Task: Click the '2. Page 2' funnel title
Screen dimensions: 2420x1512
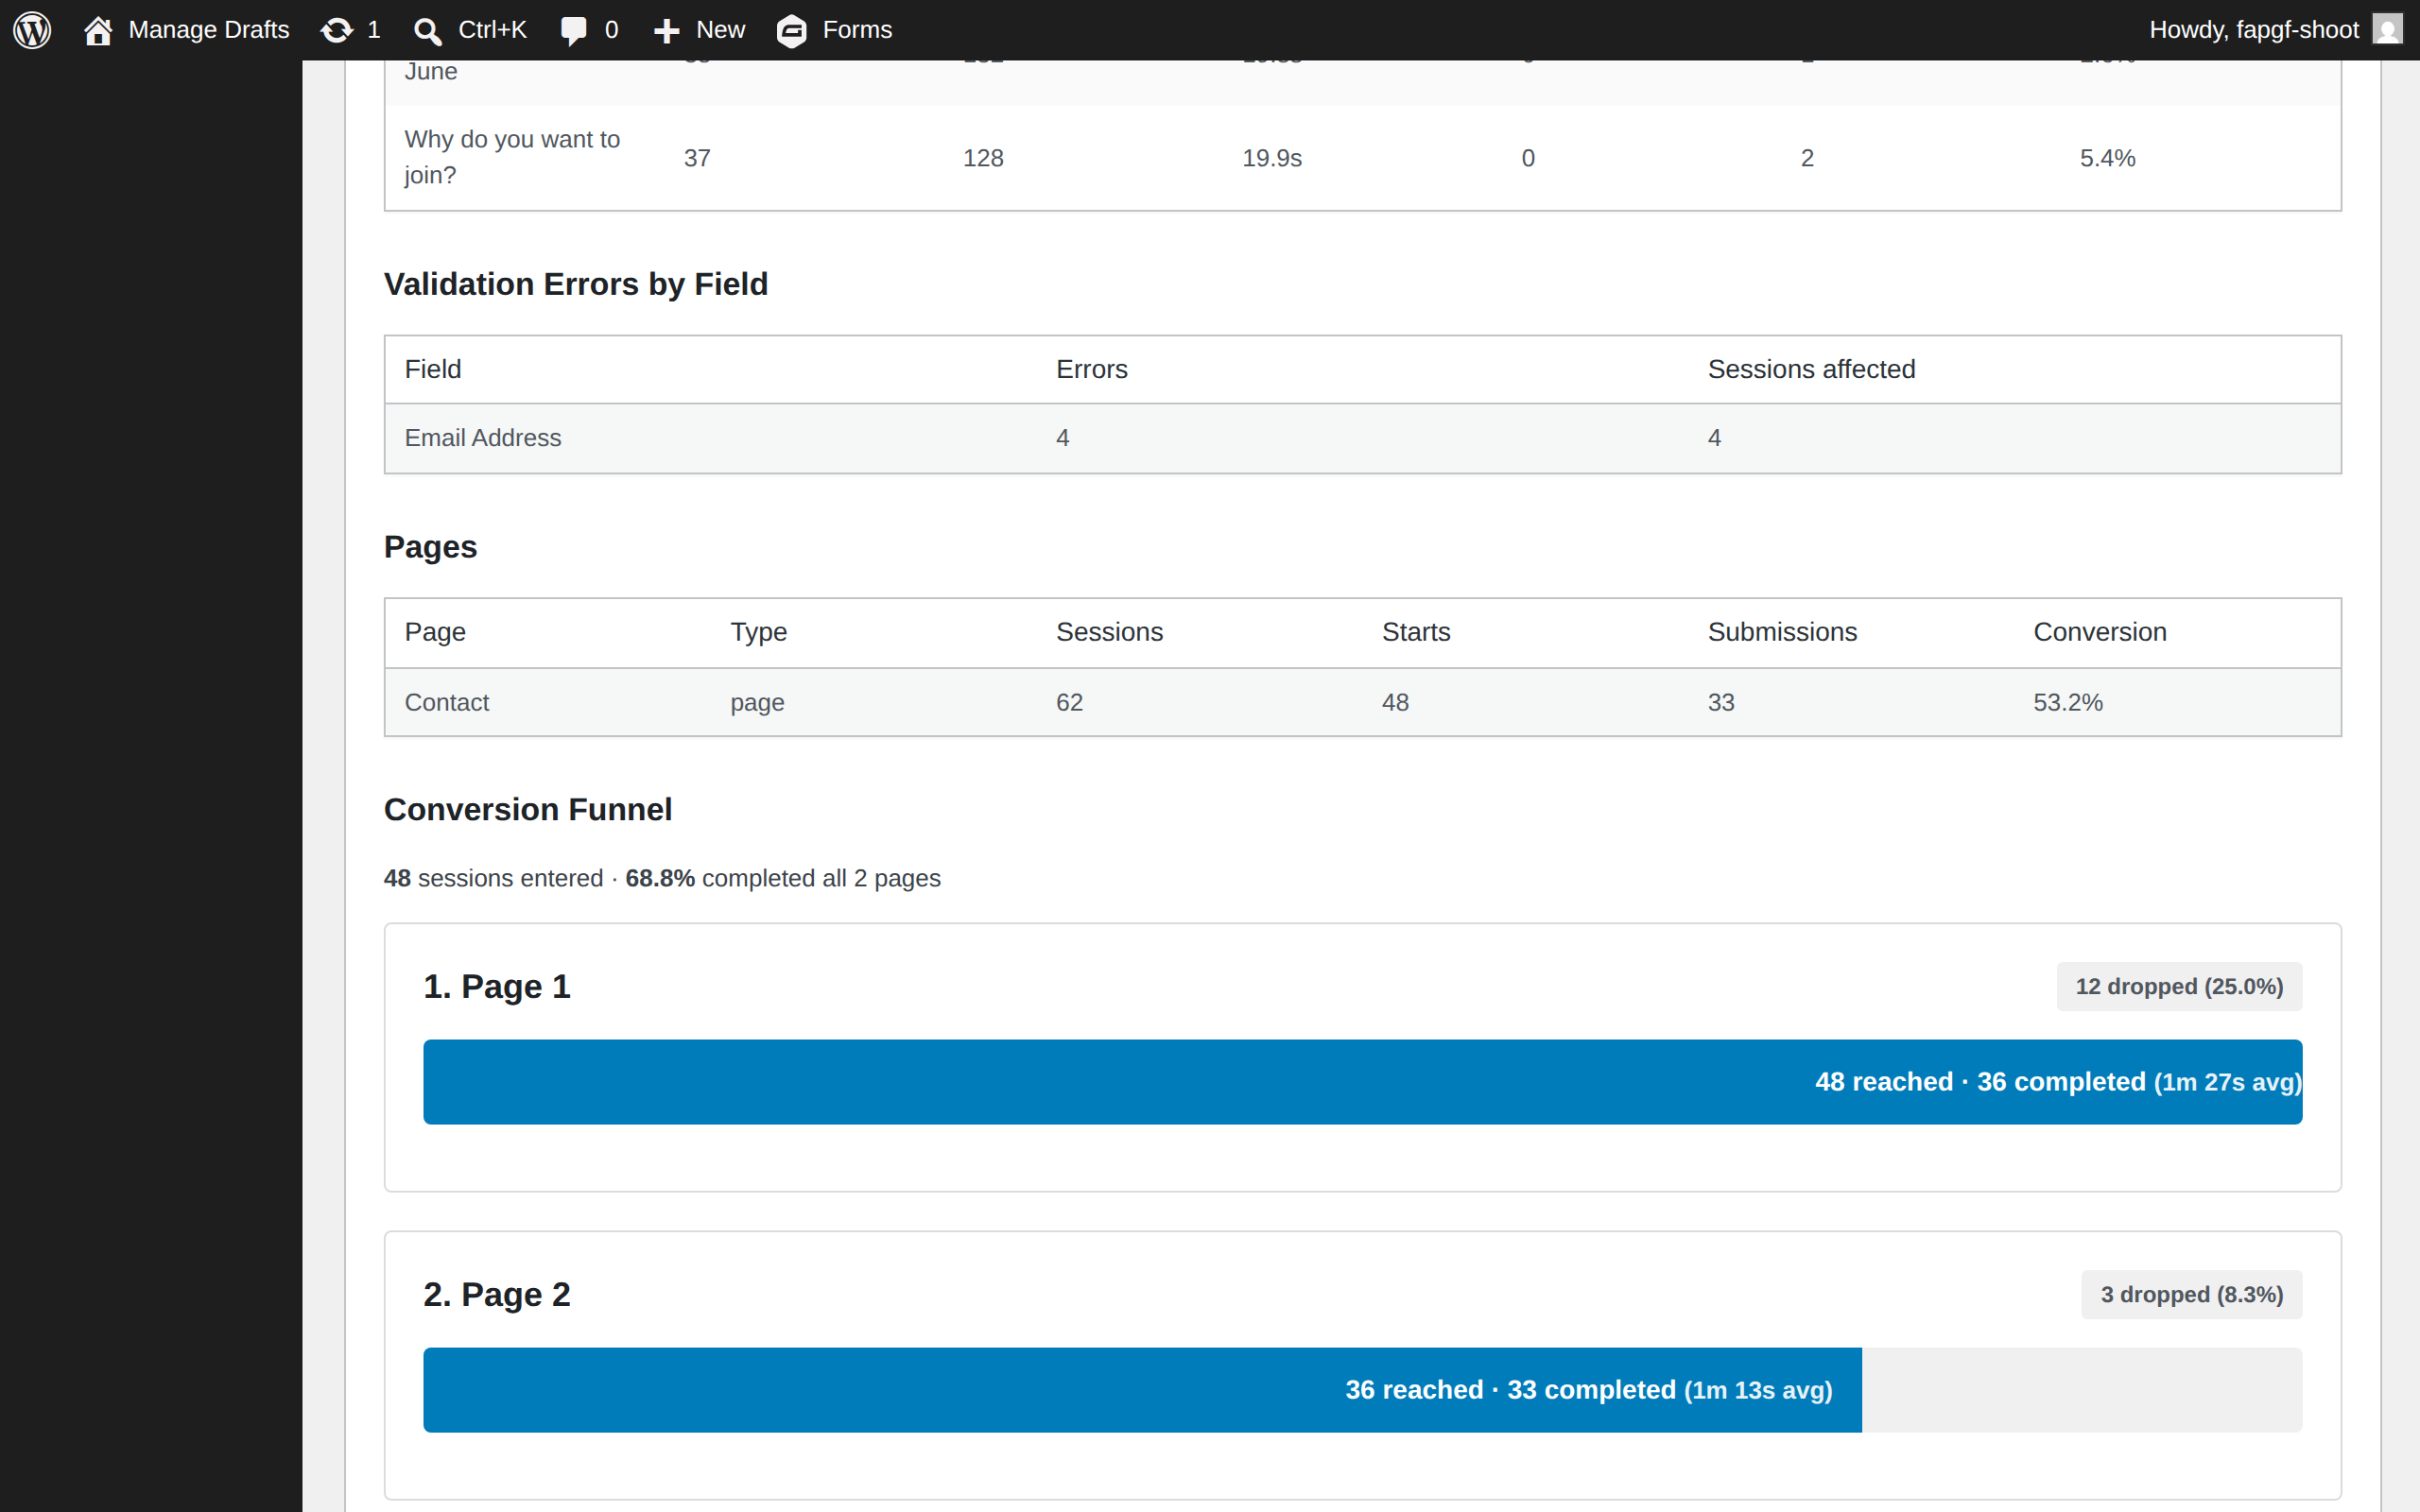Action: pyautogui.click(x=496, y=1295)
